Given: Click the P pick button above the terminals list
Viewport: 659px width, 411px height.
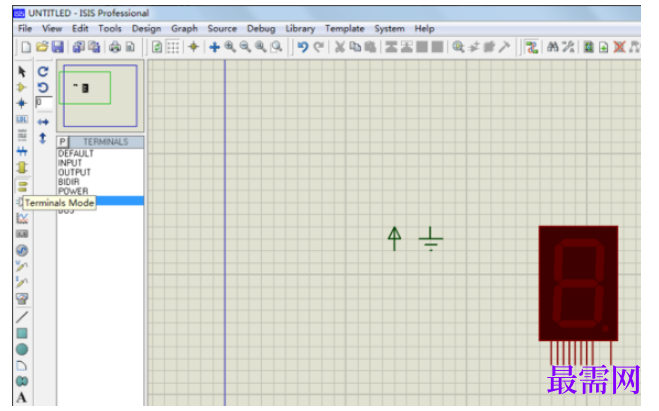Looking at the screenshot, I should 63,142.
